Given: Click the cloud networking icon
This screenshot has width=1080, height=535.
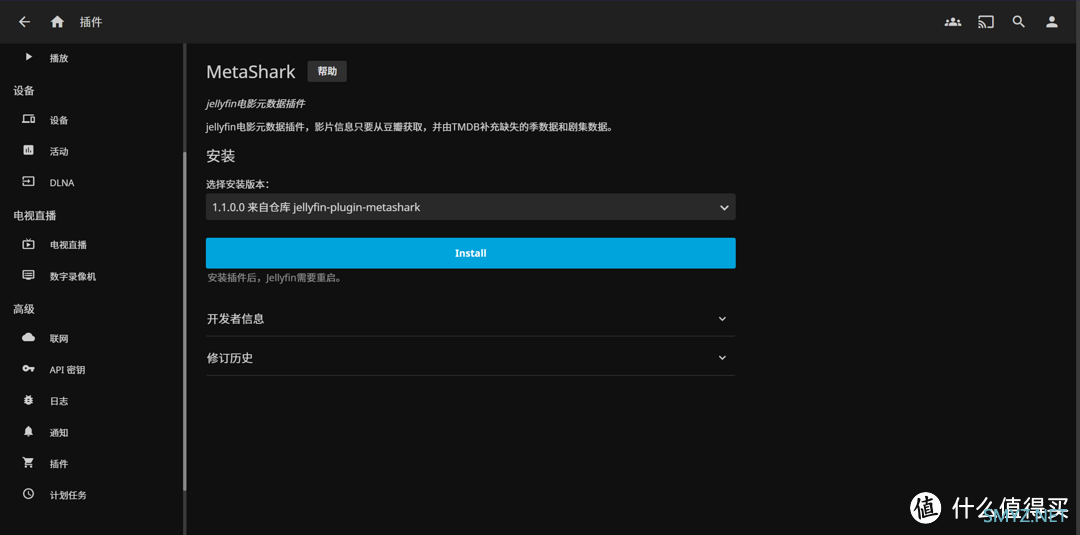Looking at the screenshot, I should (28, 337).
